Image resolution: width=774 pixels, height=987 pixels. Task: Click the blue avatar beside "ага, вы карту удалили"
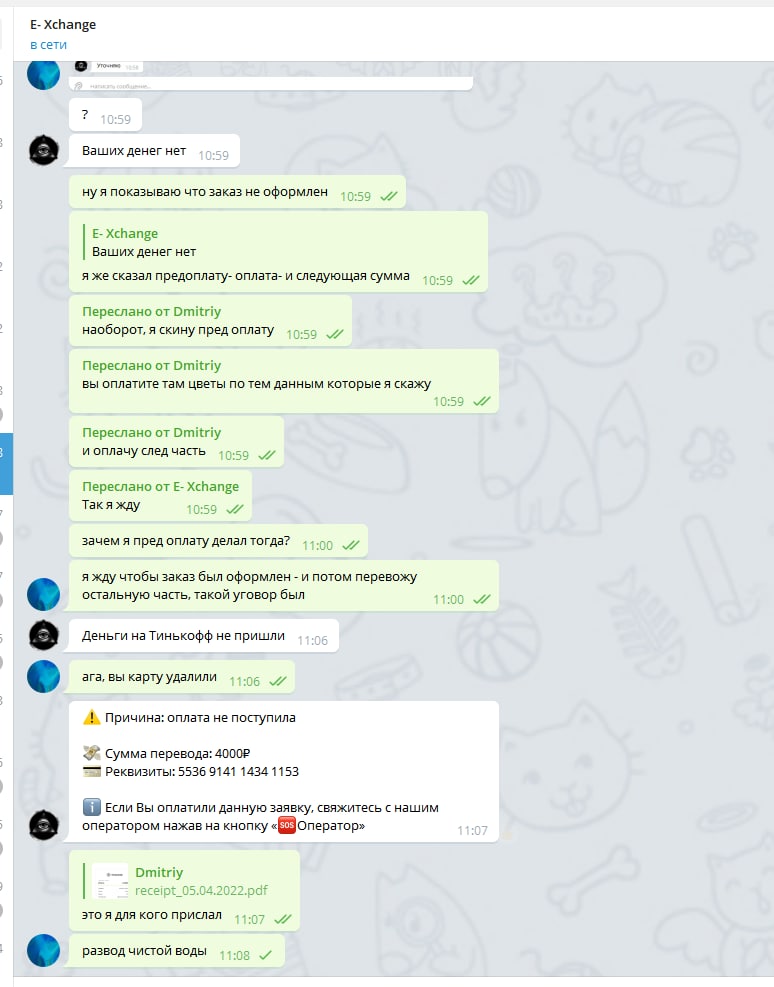[43, 677]
